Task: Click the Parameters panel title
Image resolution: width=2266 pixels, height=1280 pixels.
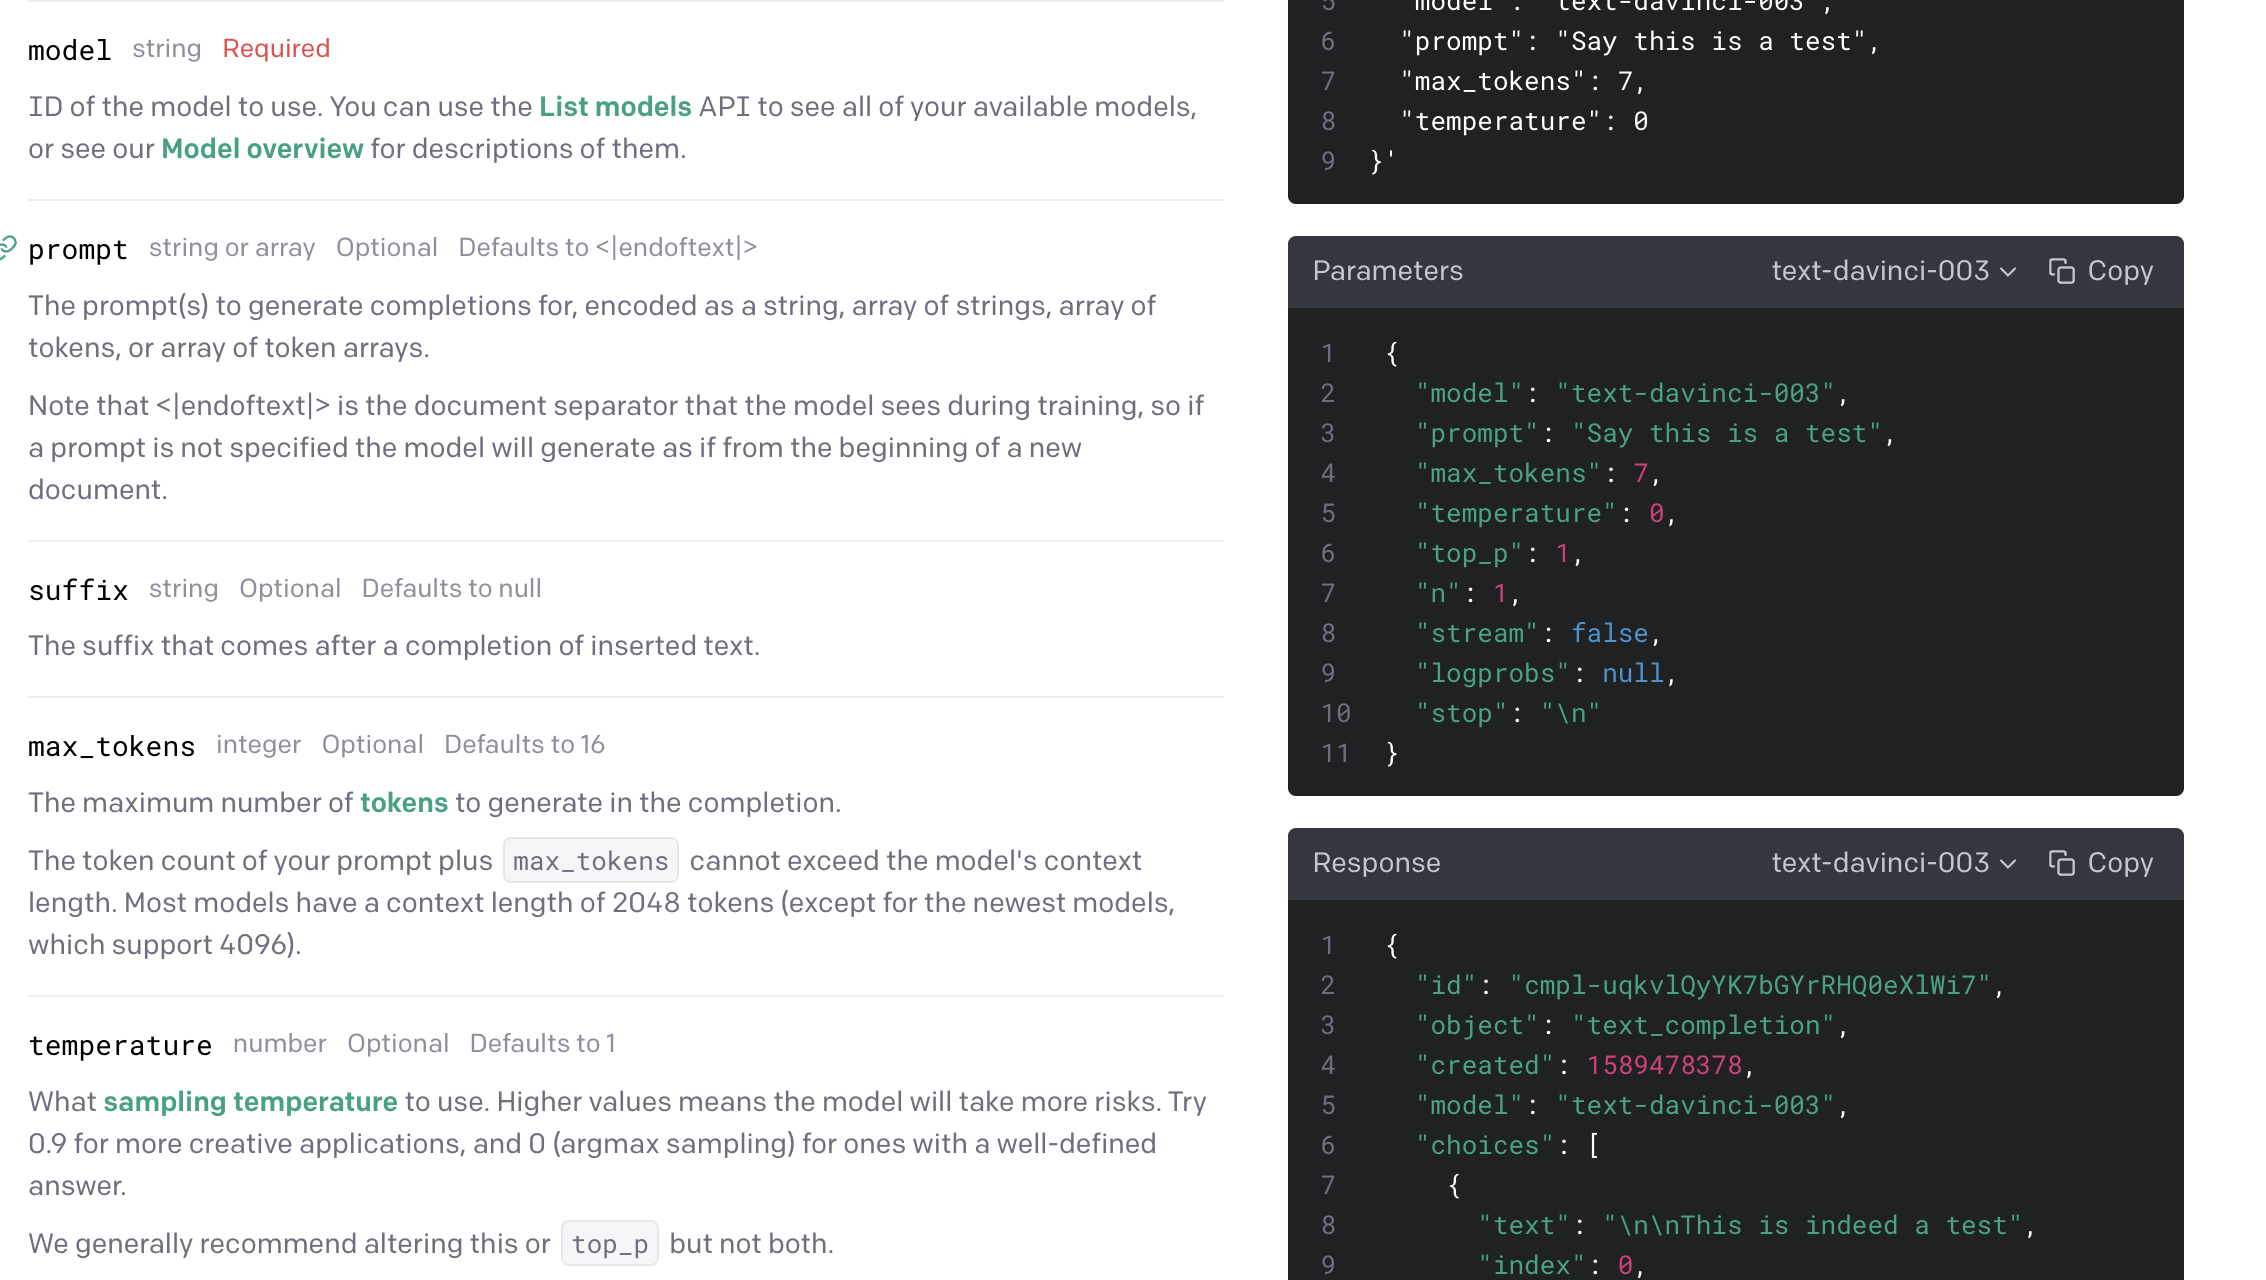Action: pyautogui.click(x=1387, y=271)
